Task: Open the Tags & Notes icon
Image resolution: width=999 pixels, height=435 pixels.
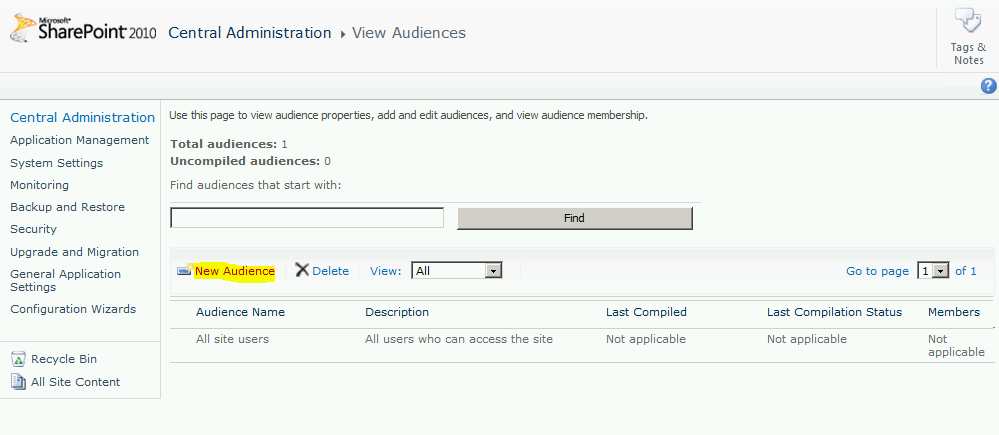Action: click(x=967, y=22)
